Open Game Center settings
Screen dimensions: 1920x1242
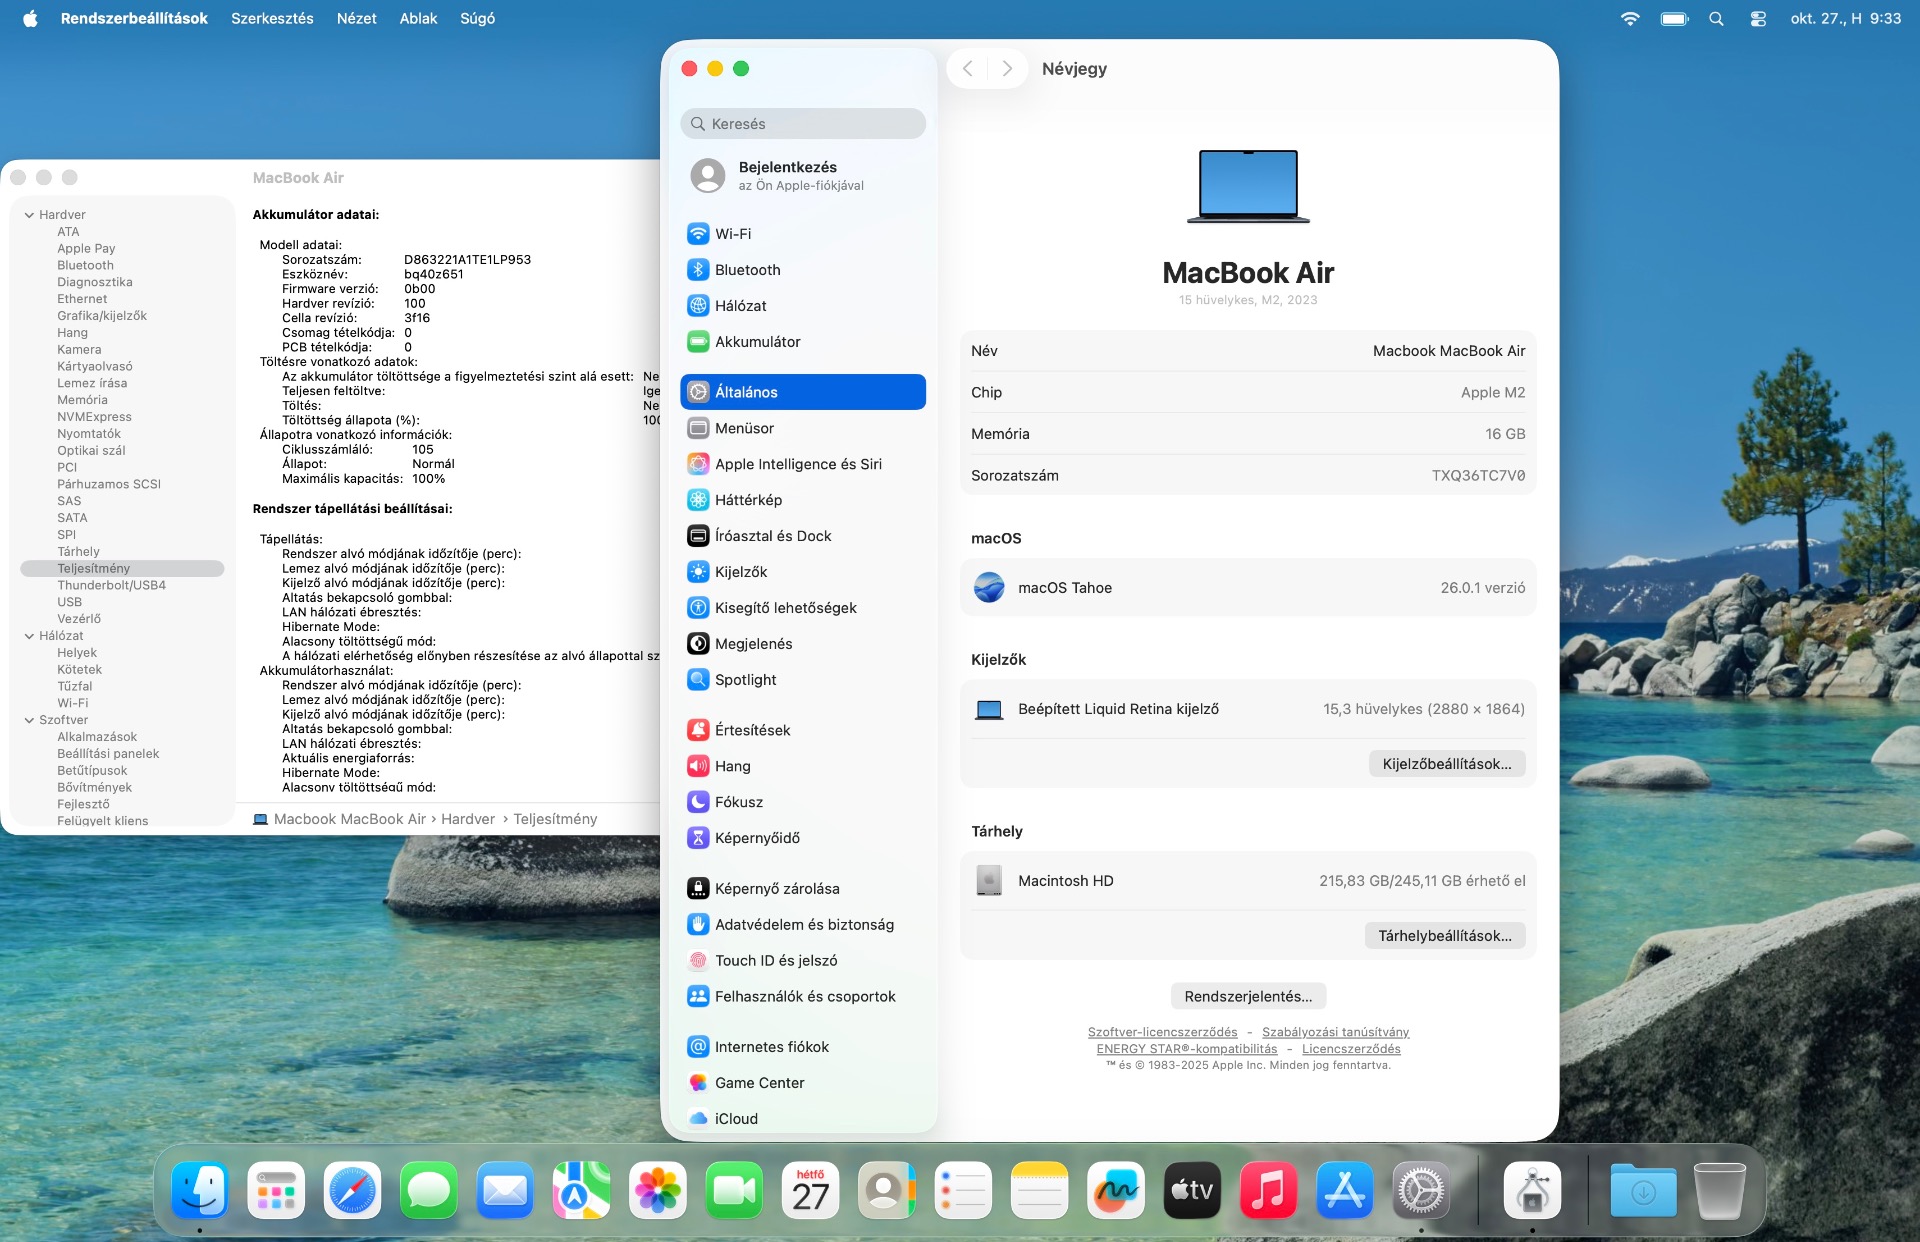click(x=759, y=1083)
